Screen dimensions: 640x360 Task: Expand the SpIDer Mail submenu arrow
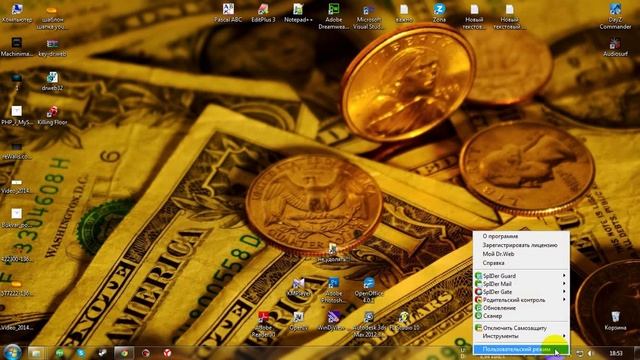click(564, 284)
